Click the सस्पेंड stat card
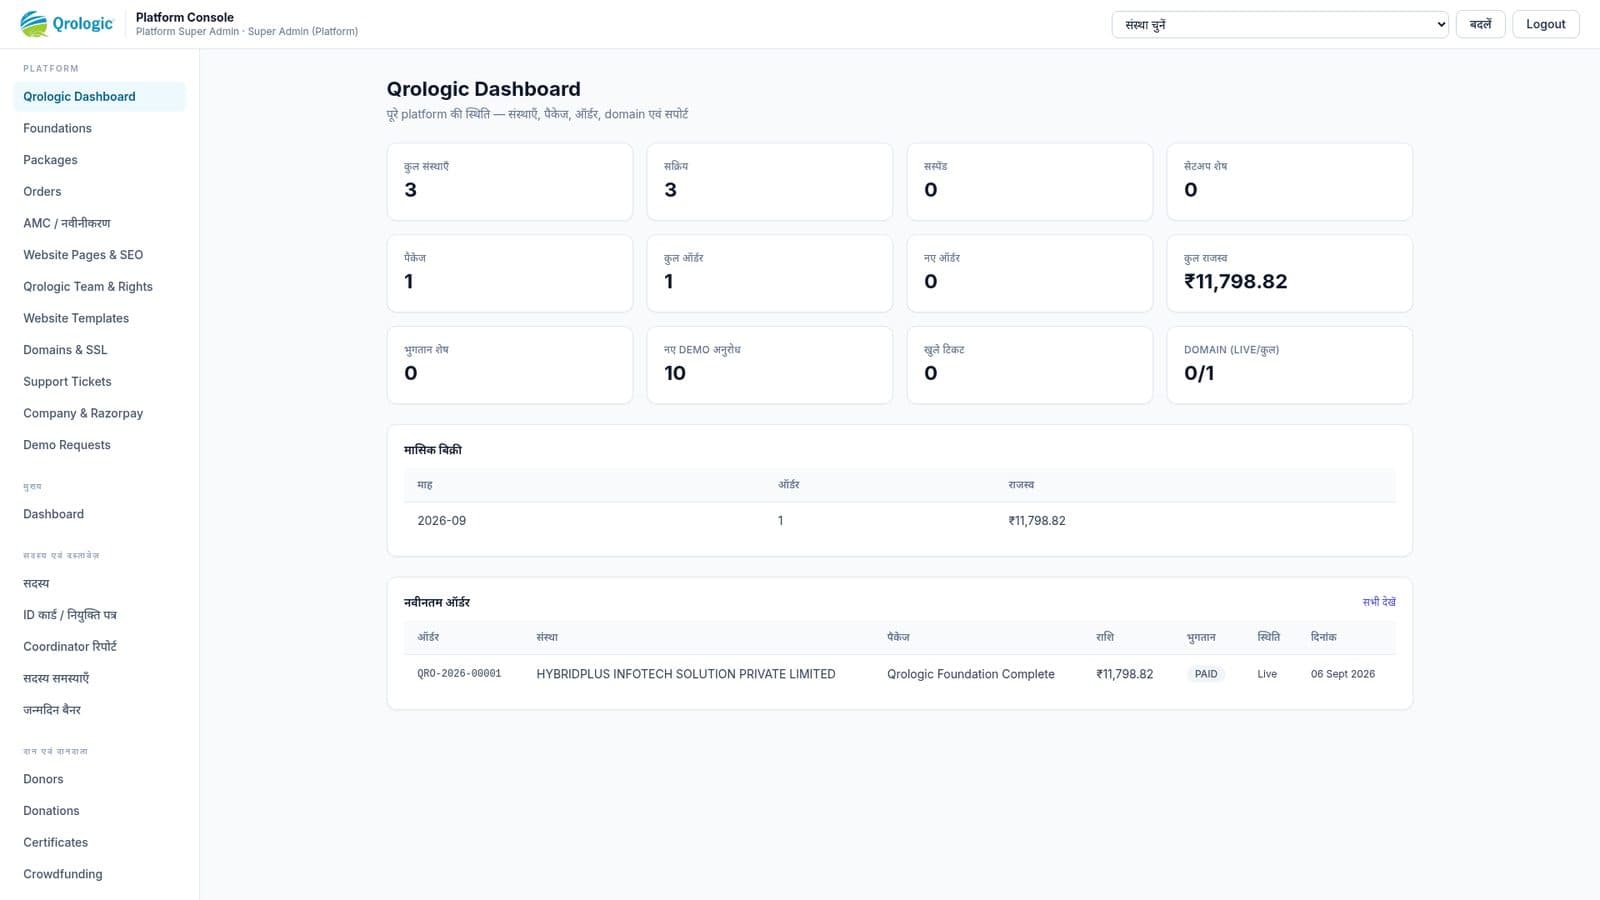This screenshot has height=900, width=1600. coord(1030,182)
